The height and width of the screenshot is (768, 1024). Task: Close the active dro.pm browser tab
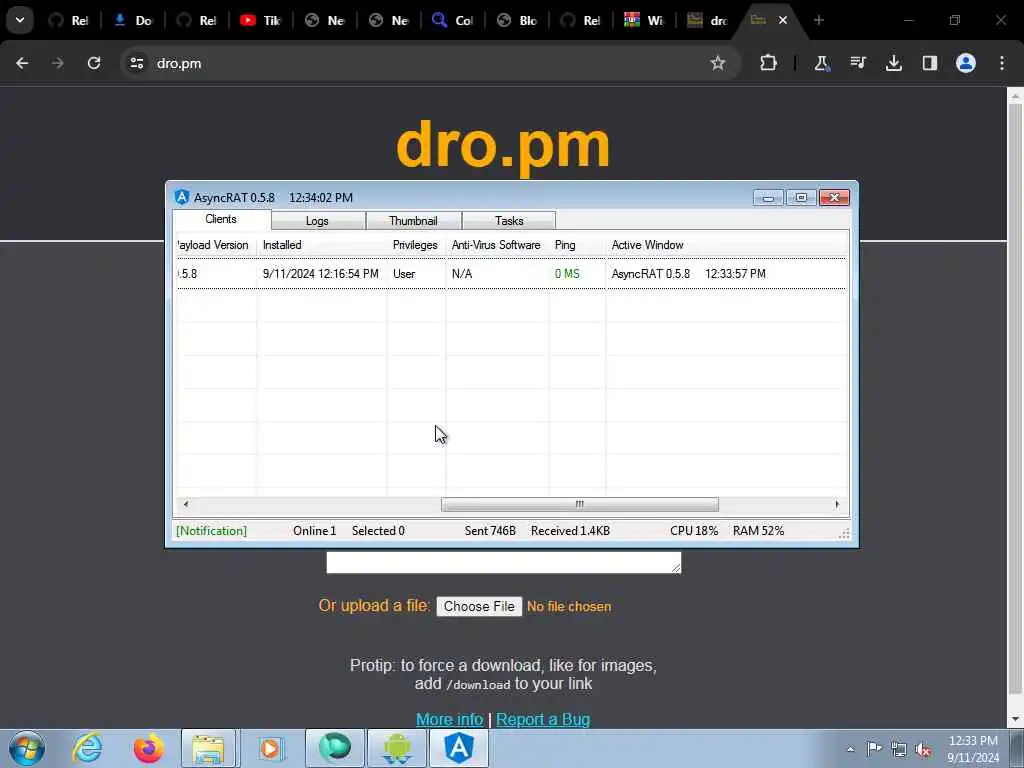782,20
